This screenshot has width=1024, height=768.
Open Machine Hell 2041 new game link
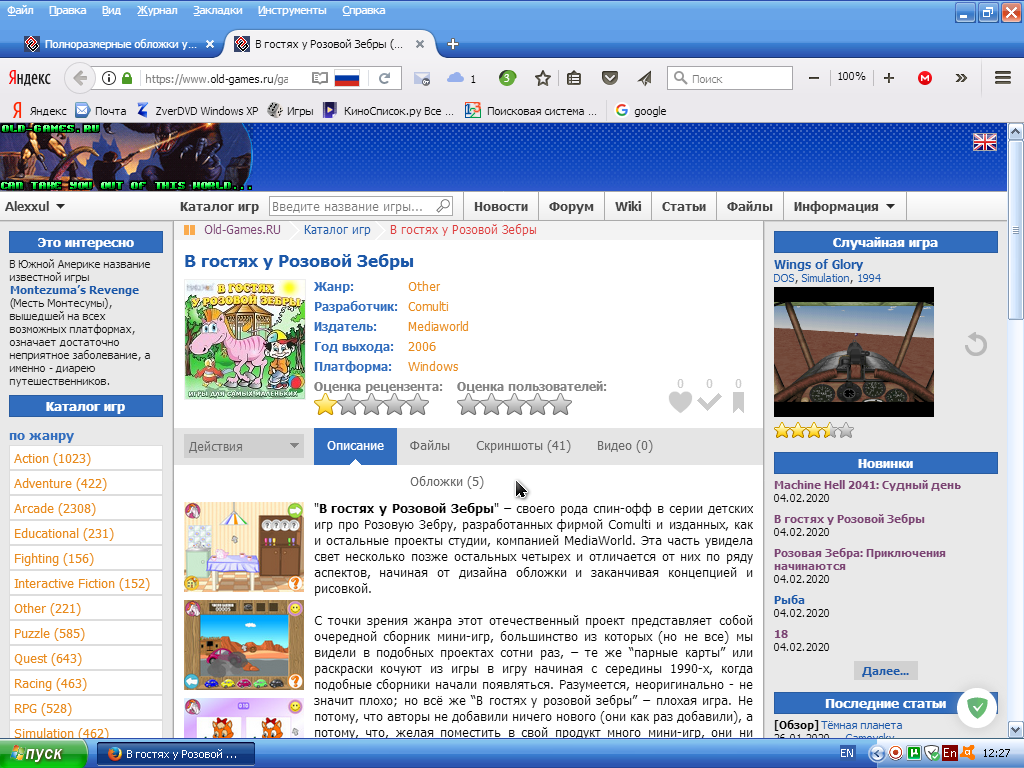click(x=867, y=485)
